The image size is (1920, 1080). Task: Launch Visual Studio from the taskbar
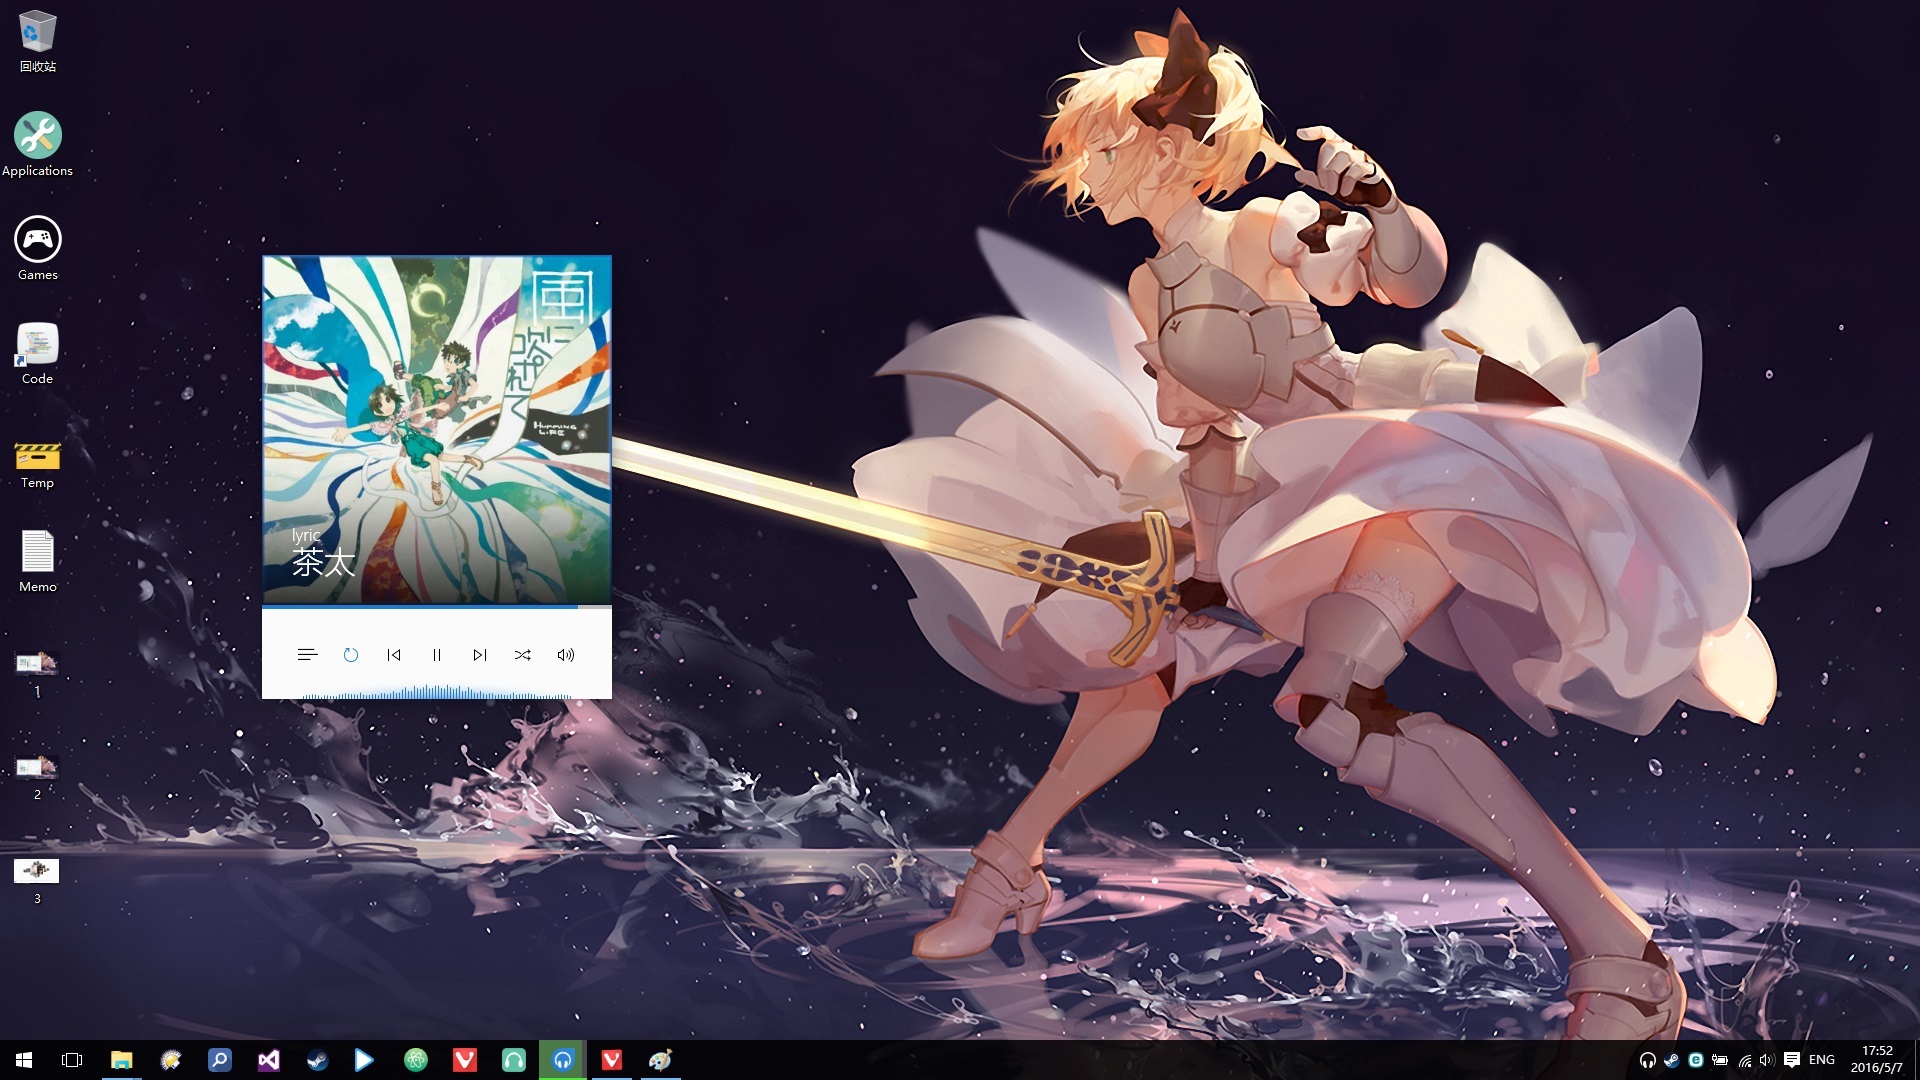[268, 1060]
